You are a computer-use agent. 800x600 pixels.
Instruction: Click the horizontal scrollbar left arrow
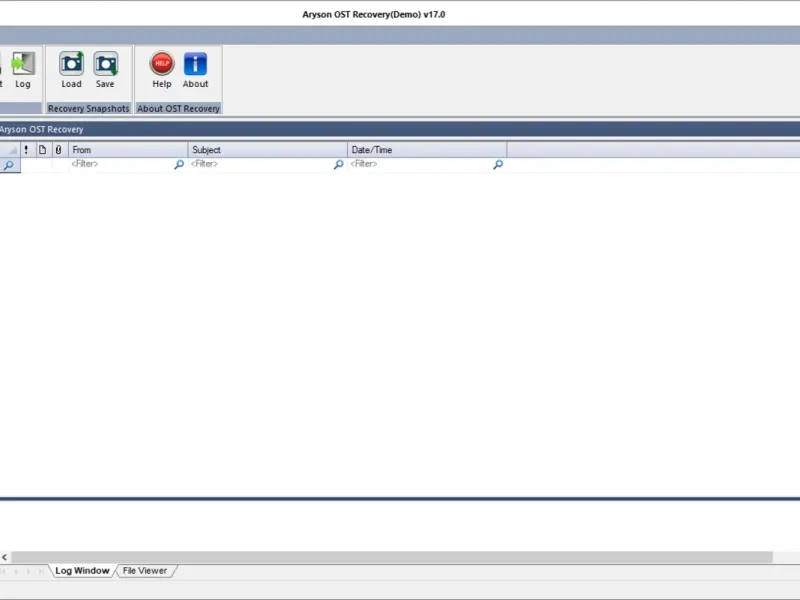pyautogui.click(x=5, y=557)
